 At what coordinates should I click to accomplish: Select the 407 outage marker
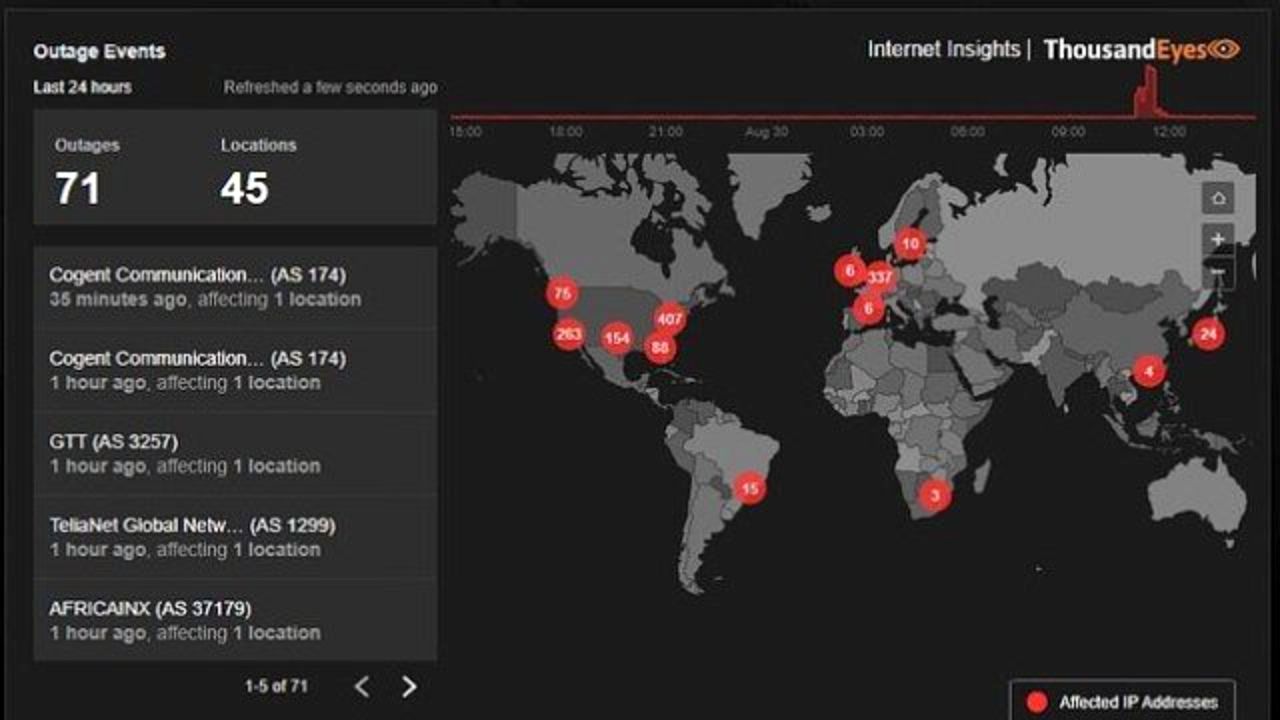669,320
